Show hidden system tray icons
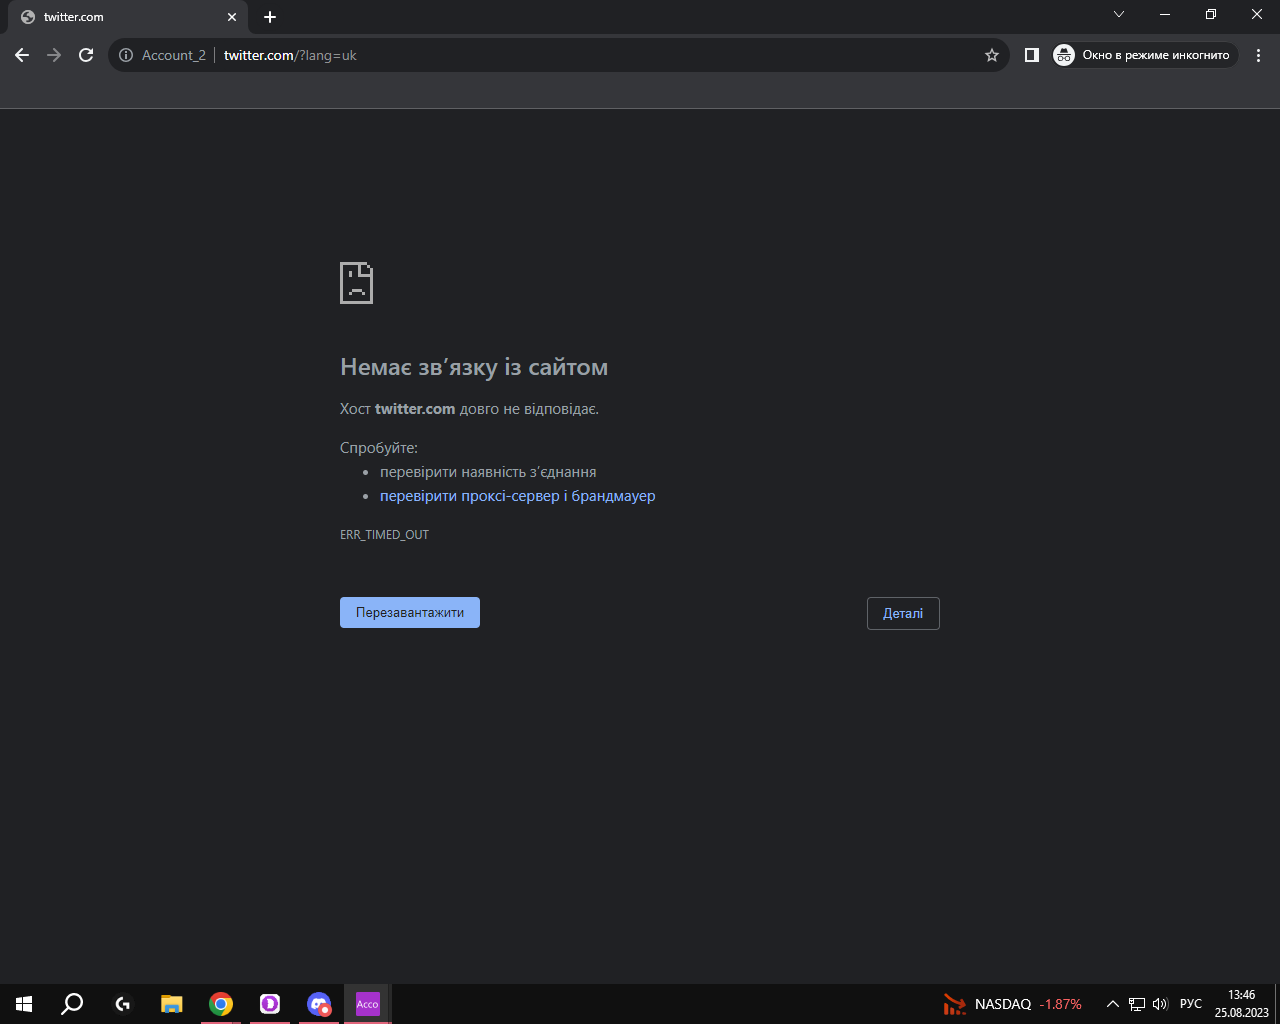 1112,1004
